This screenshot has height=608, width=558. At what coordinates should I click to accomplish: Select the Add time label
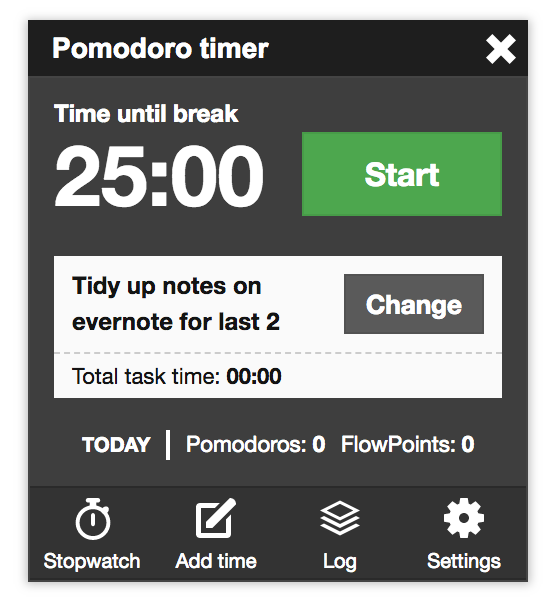point(216,561)
